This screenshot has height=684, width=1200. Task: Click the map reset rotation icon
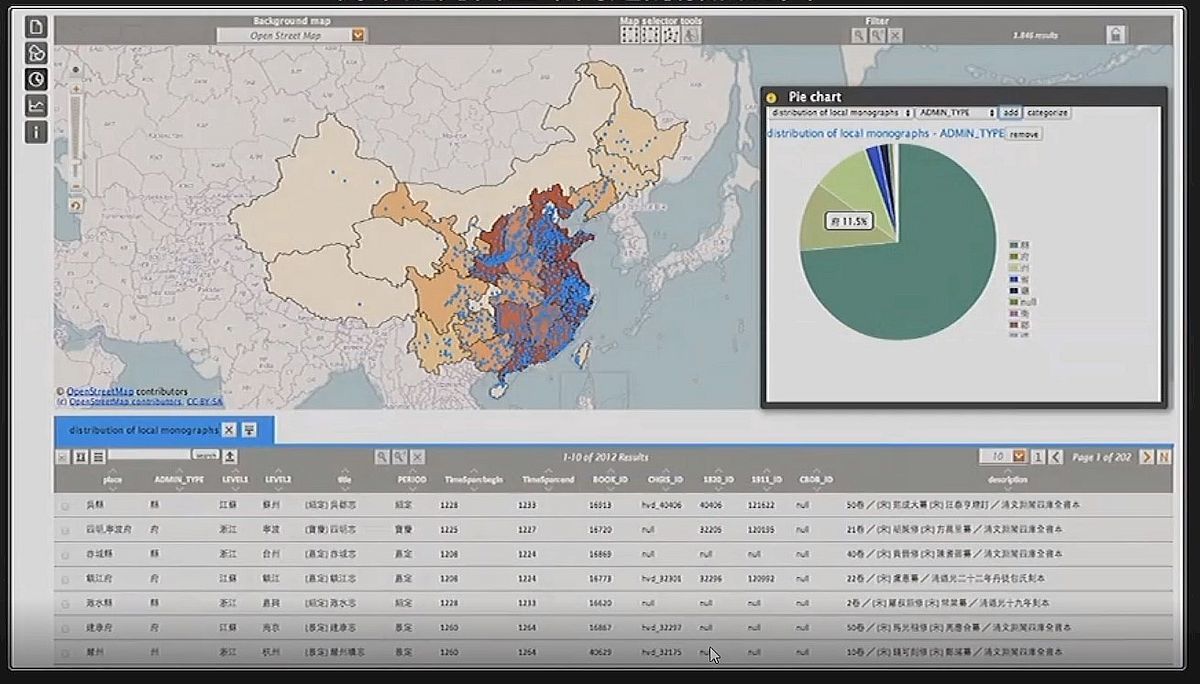click(x=76, y=205)
